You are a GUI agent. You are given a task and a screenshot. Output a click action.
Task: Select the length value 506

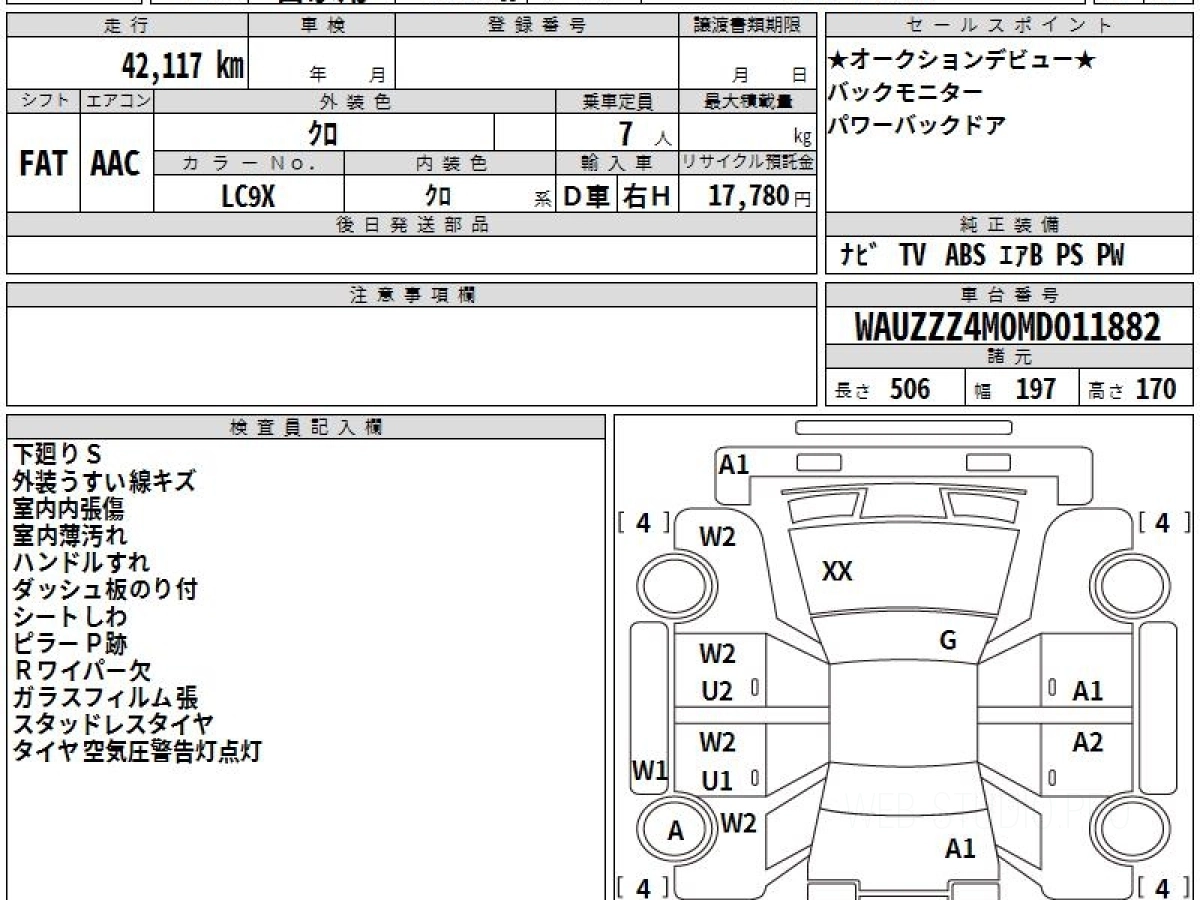pos(910,389)
